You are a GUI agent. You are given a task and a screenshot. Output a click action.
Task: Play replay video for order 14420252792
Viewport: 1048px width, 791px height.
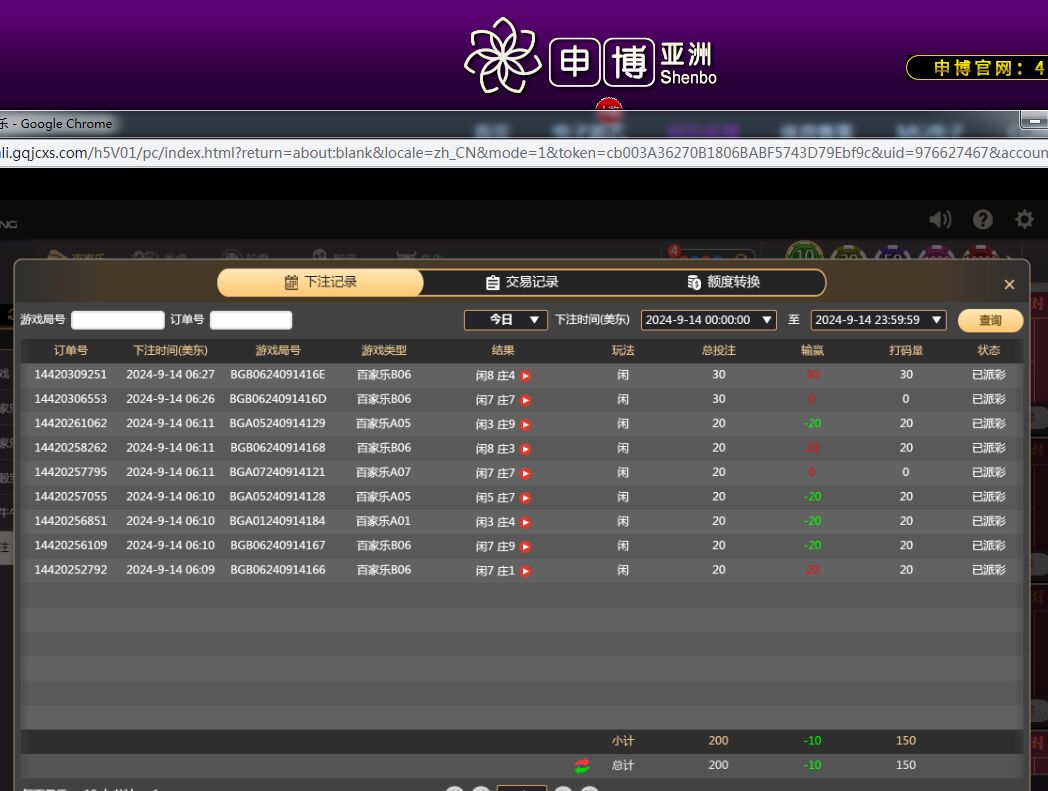(x=525, y=571)
